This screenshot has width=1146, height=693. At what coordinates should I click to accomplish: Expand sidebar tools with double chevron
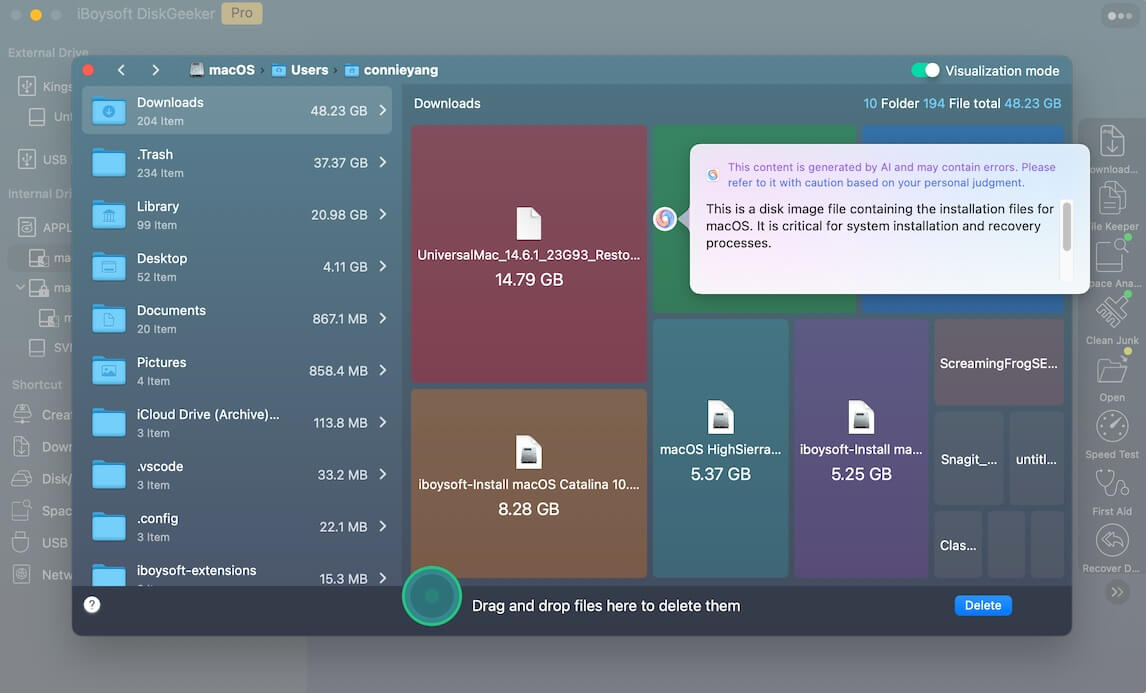[x=1116, y=592]
